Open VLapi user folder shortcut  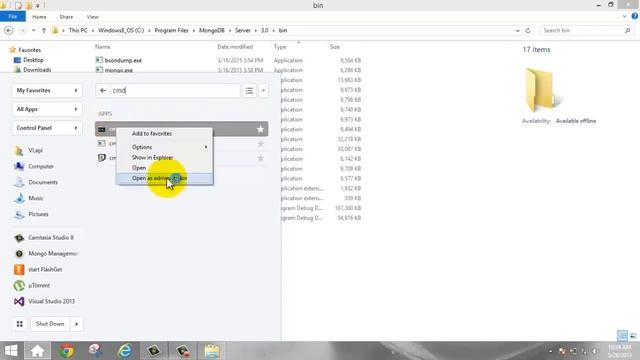tap(29, 151)
